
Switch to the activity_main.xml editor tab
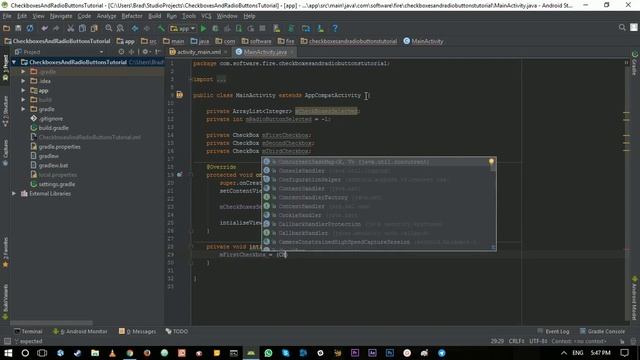click(198, 52)
